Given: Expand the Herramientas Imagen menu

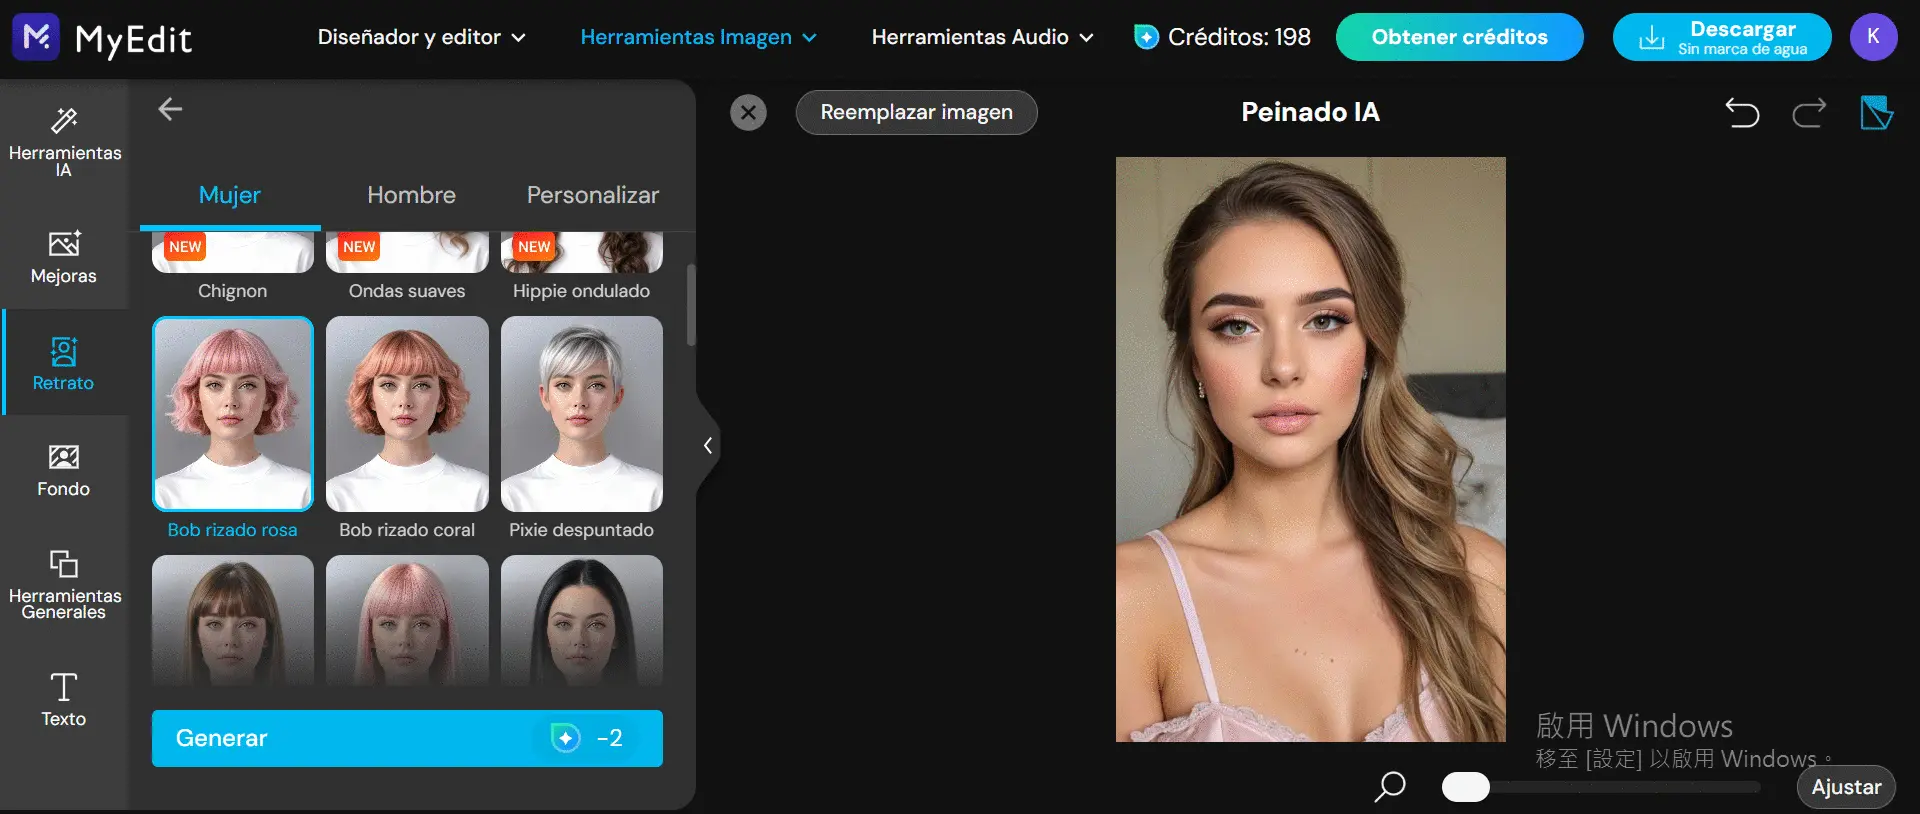Looking at the screenshot, I should pos(698,37).
